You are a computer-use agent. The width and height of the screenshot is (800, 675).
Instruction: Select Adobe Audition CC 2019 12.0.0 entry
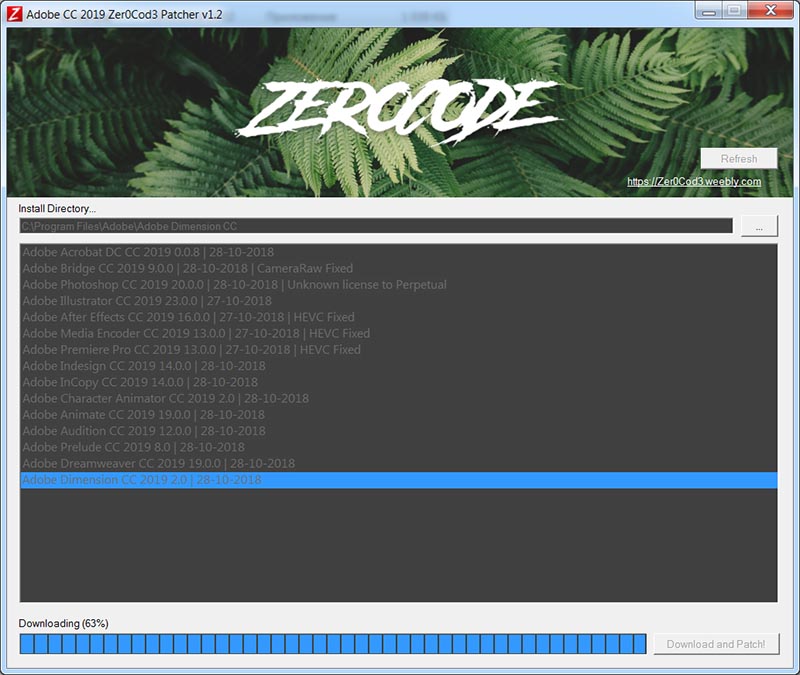click(x=399, y=431)
